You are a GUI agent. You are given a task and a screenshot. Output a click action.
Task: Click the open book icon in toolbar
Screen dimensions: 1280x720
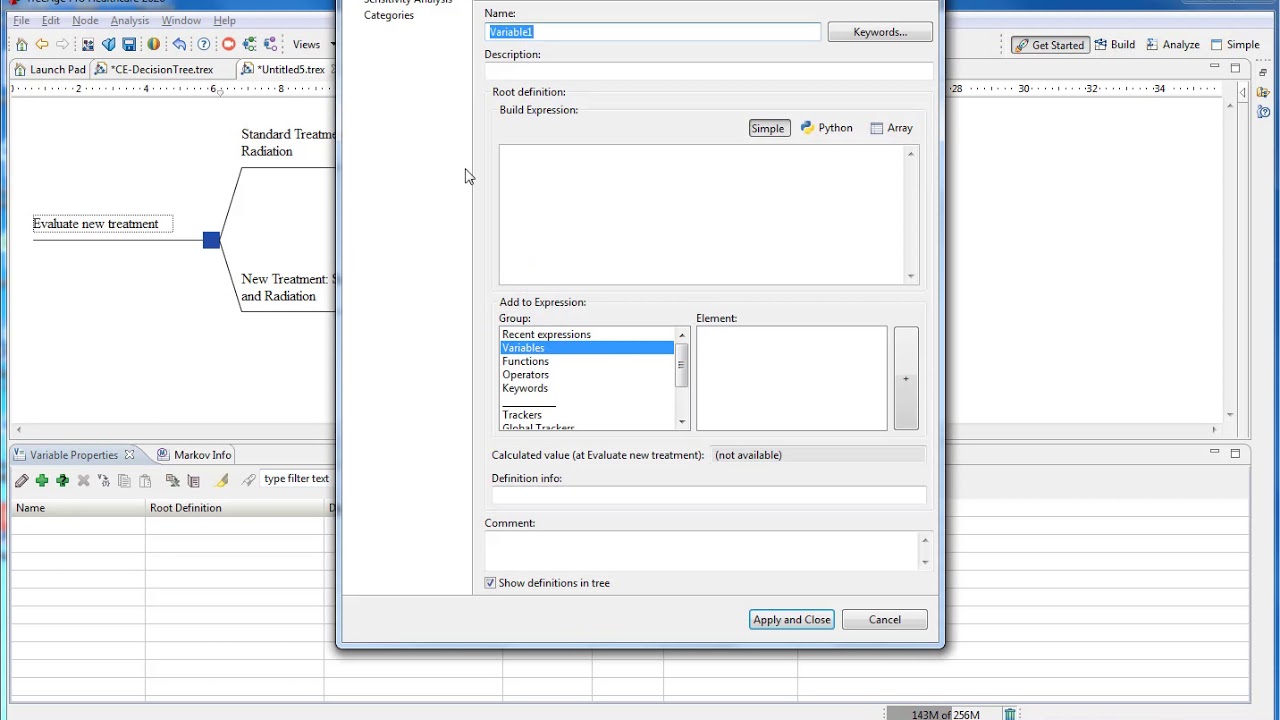tap(108, 44)
